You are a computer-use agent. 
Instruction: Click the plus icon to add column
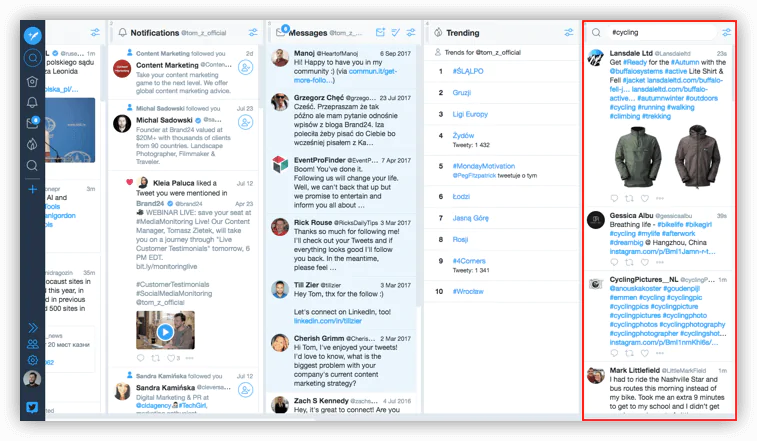point(33,189)
